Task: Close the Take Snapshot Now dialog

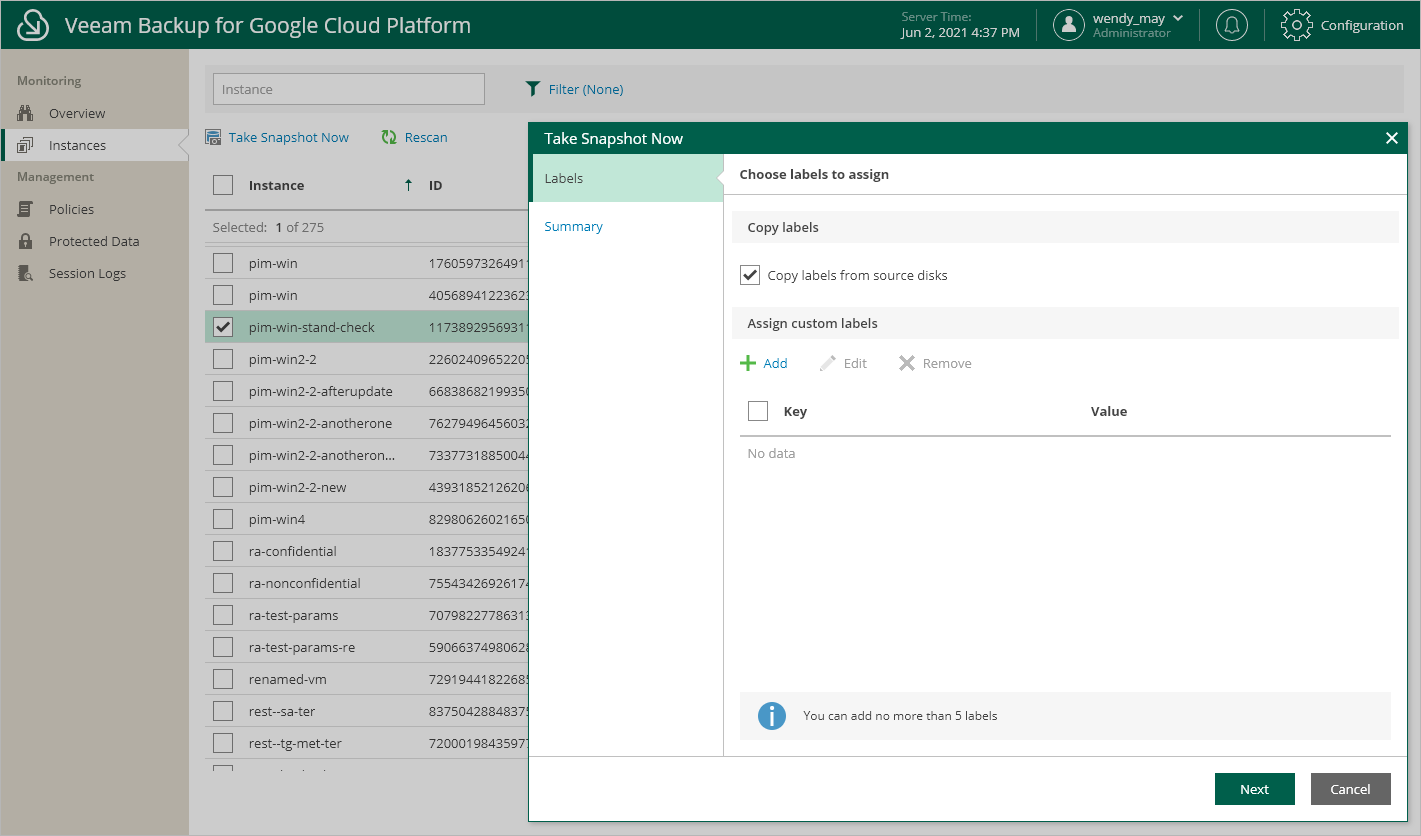Action: [x=1391, y=138]
